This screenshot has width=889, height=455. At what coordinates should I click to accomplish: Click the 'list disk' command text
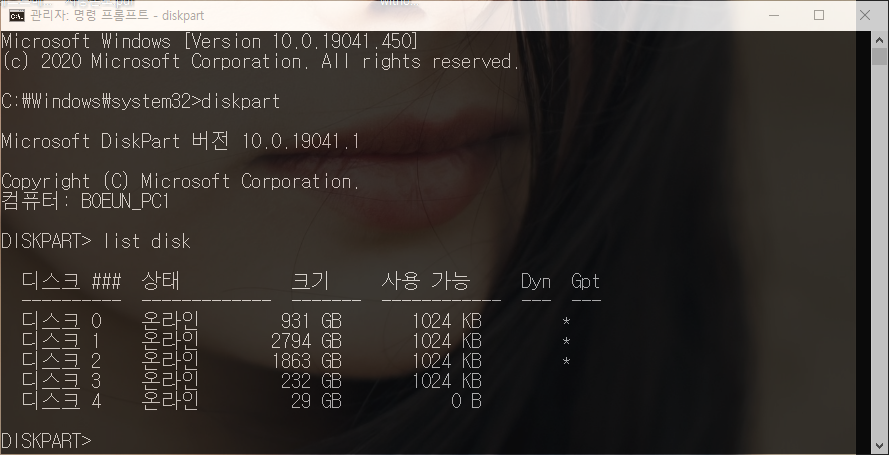tap(146, 241)
